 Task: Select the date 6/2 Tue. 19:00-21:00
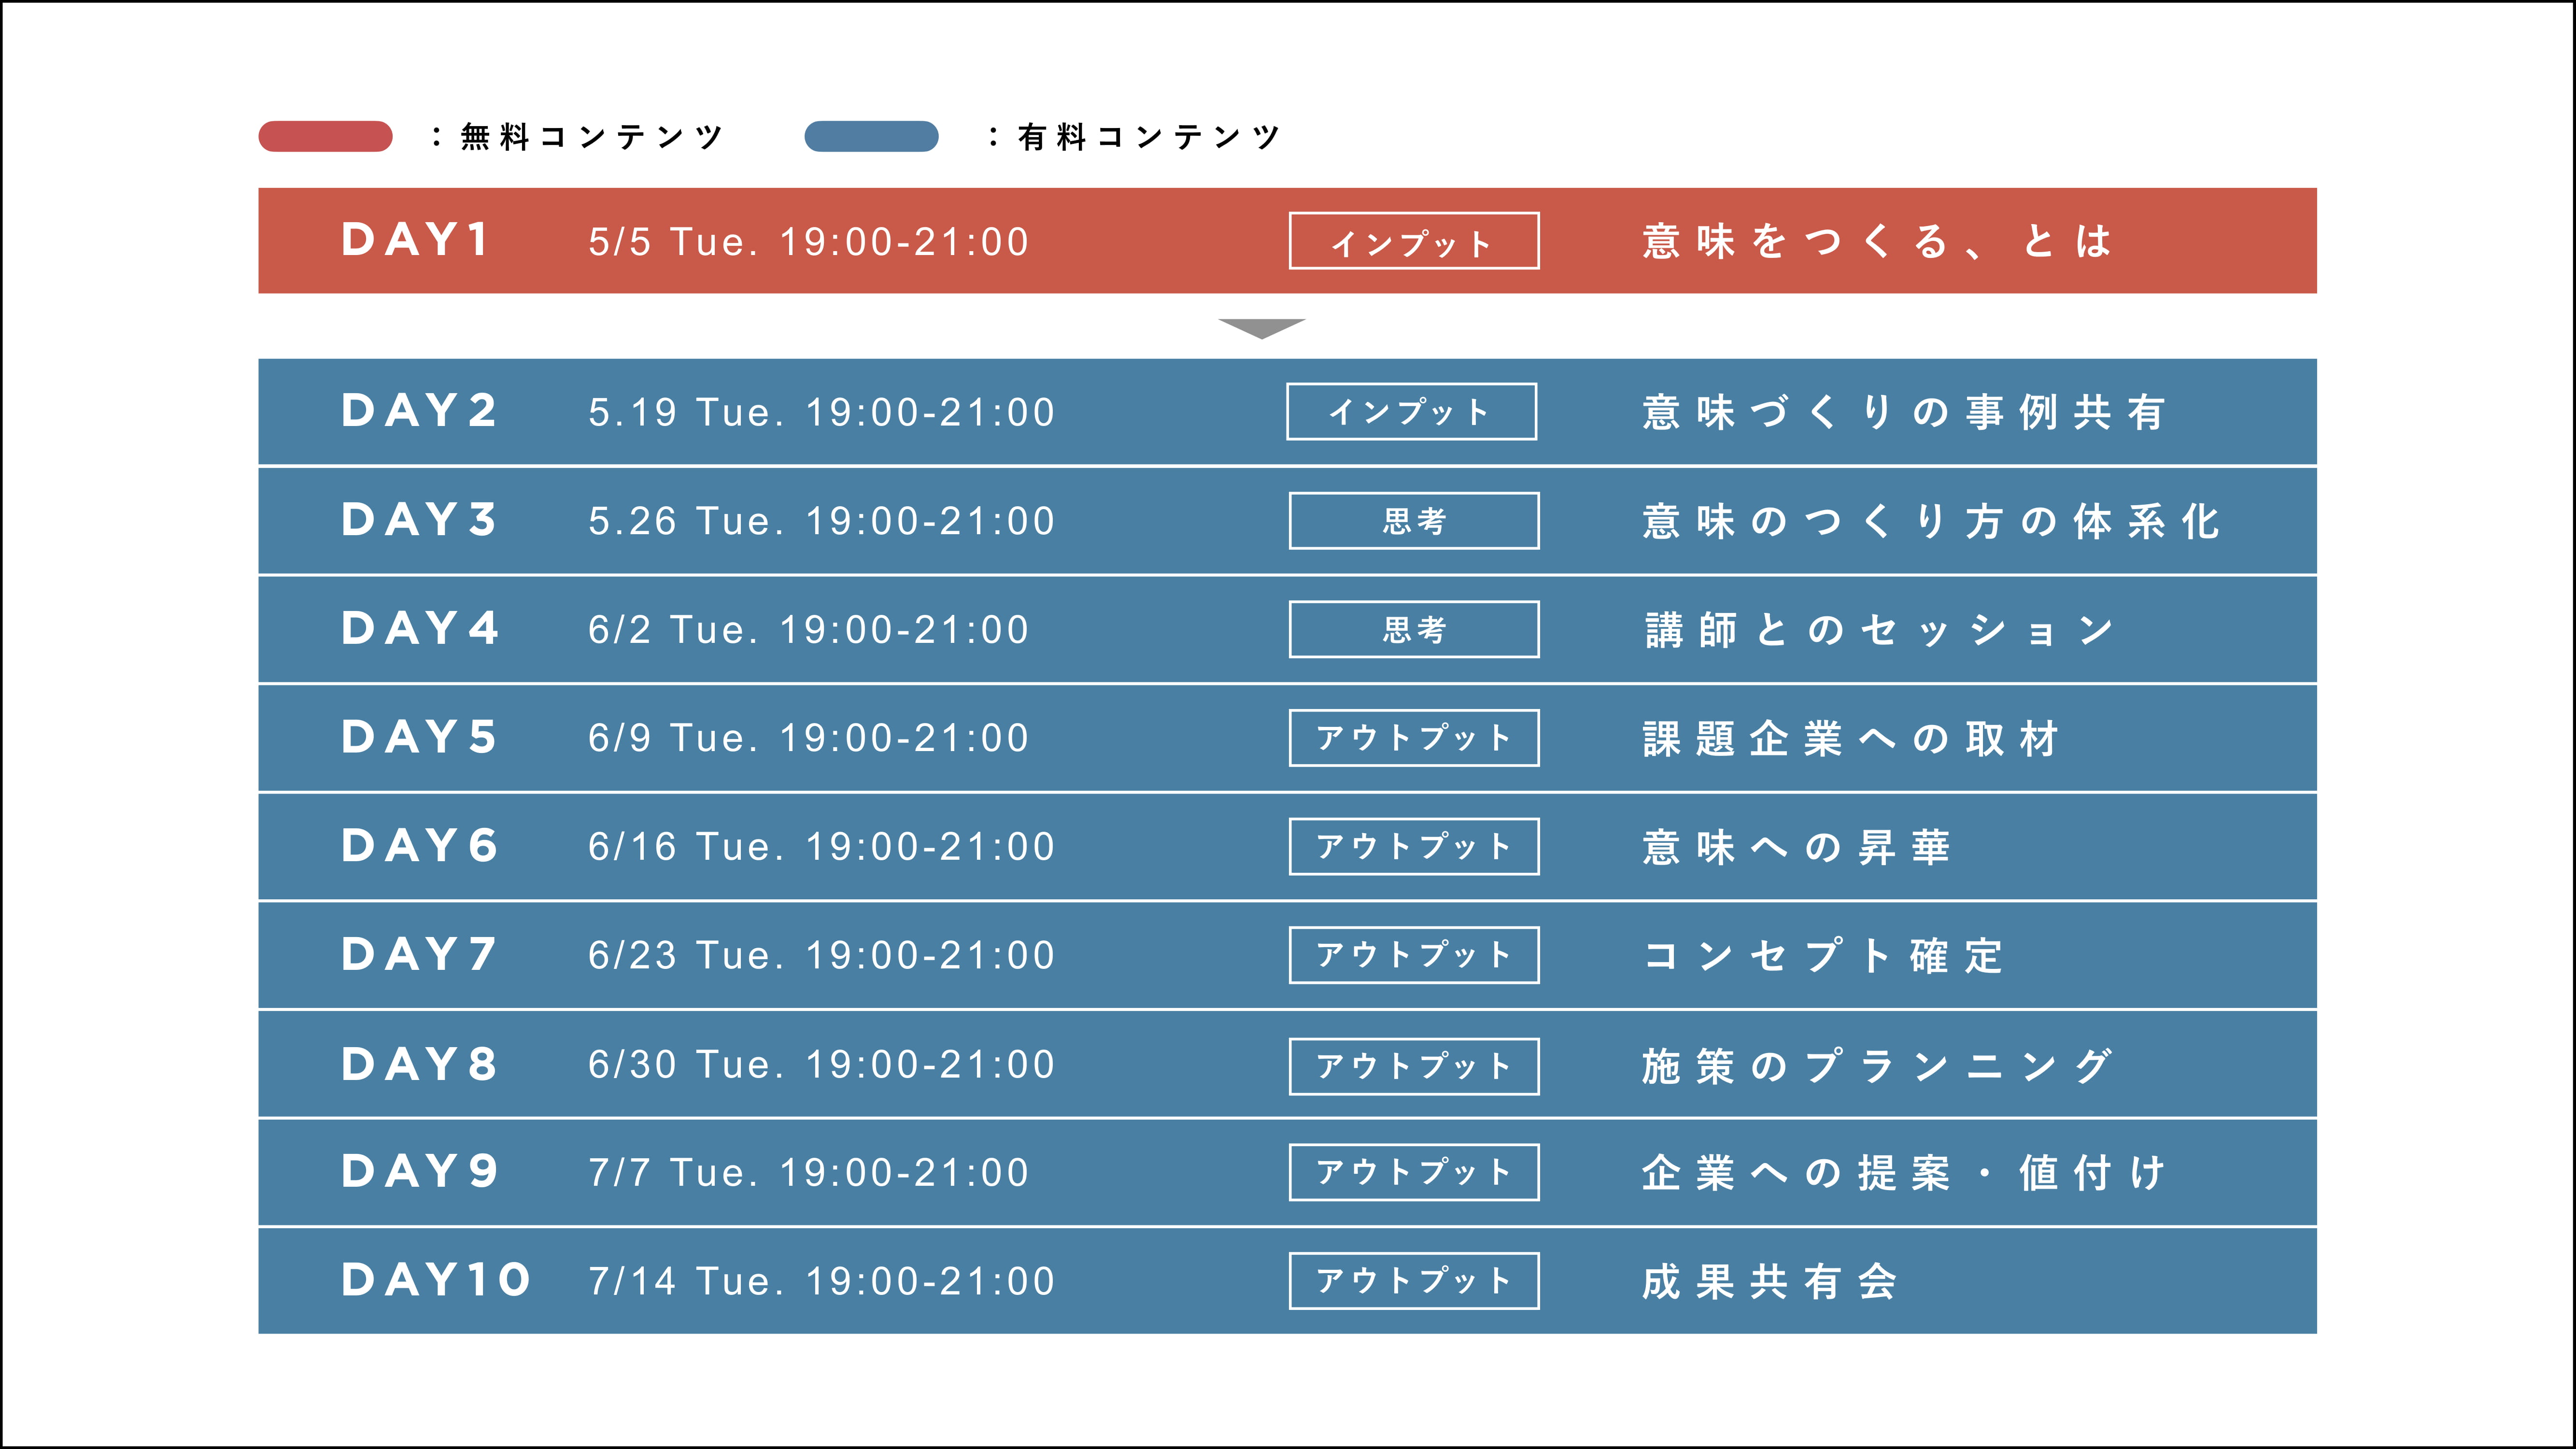[808, 630]
